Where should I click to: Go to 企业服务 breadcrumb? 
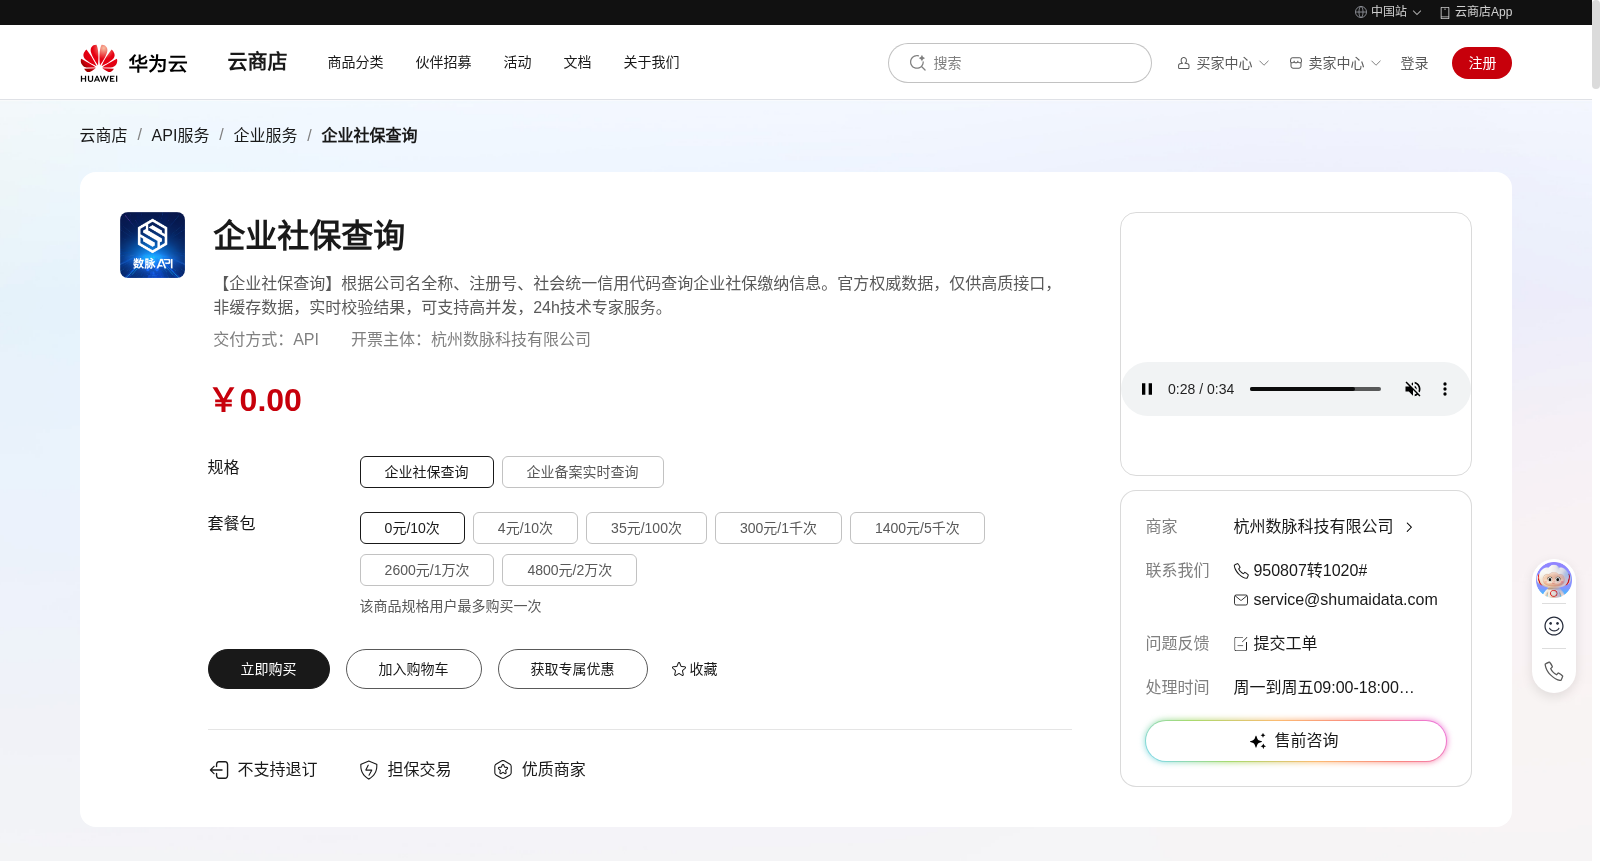pos(266,135)
